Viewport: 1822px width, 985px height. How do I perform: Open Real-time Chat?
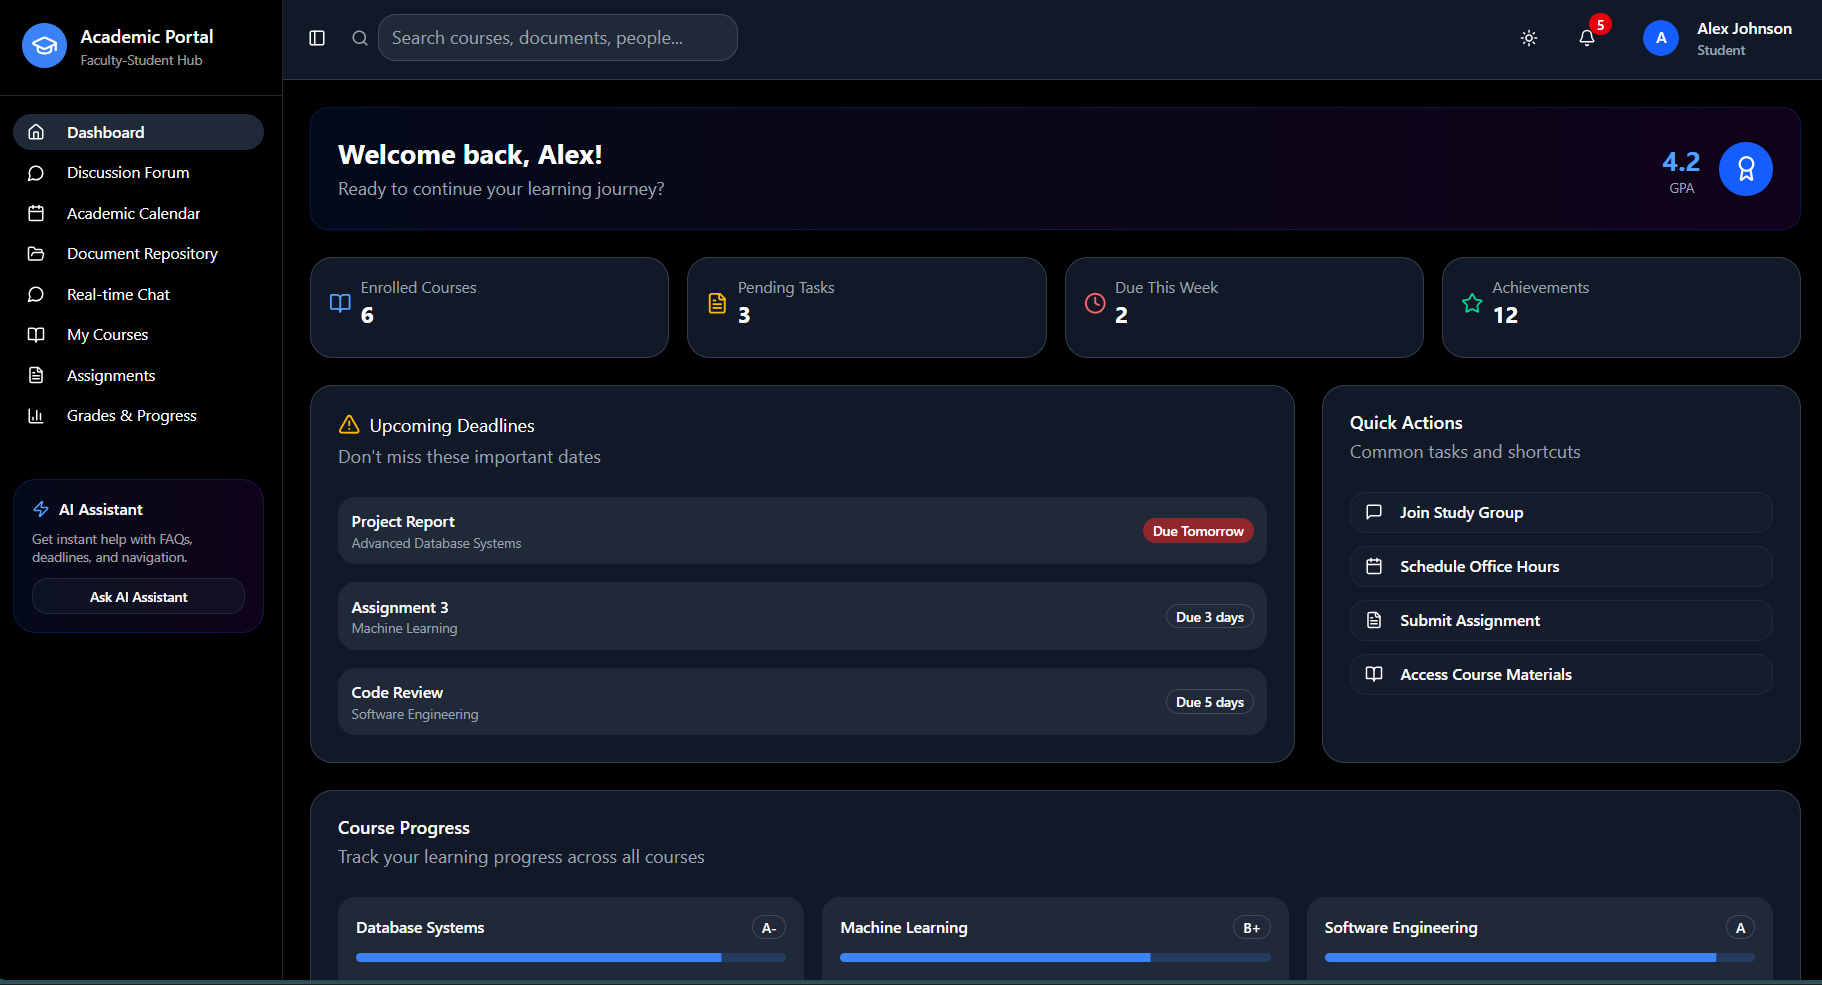click(138, 294)
